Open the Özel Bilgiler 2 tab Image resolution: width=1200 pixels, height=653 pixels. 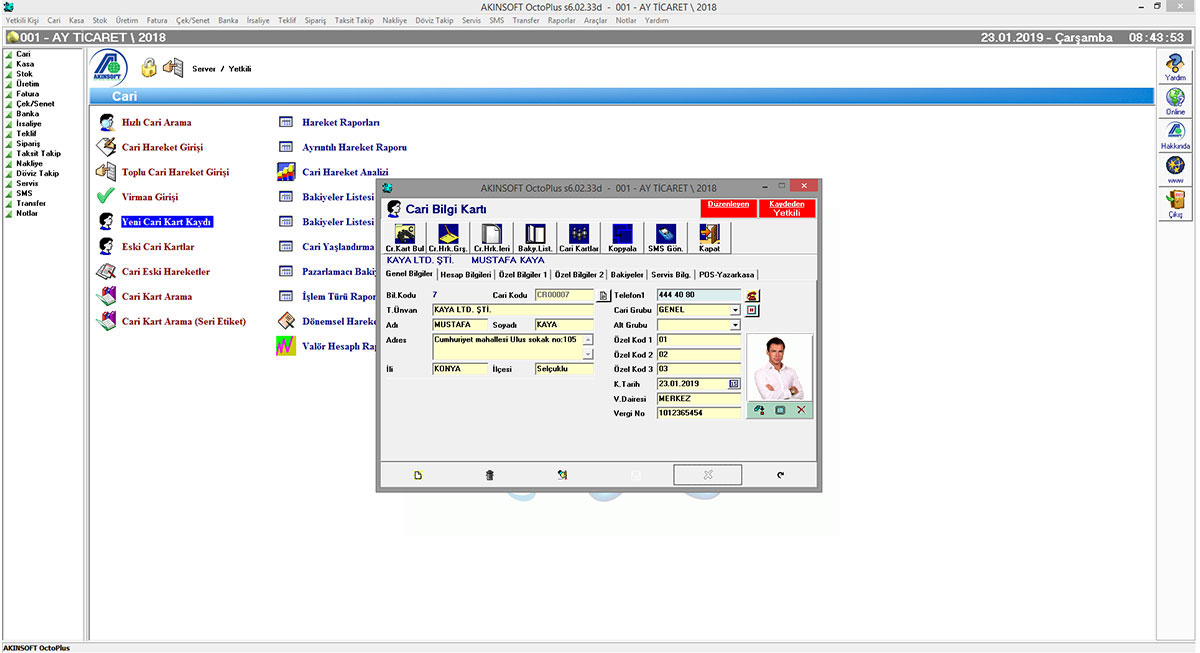point(579,274)
